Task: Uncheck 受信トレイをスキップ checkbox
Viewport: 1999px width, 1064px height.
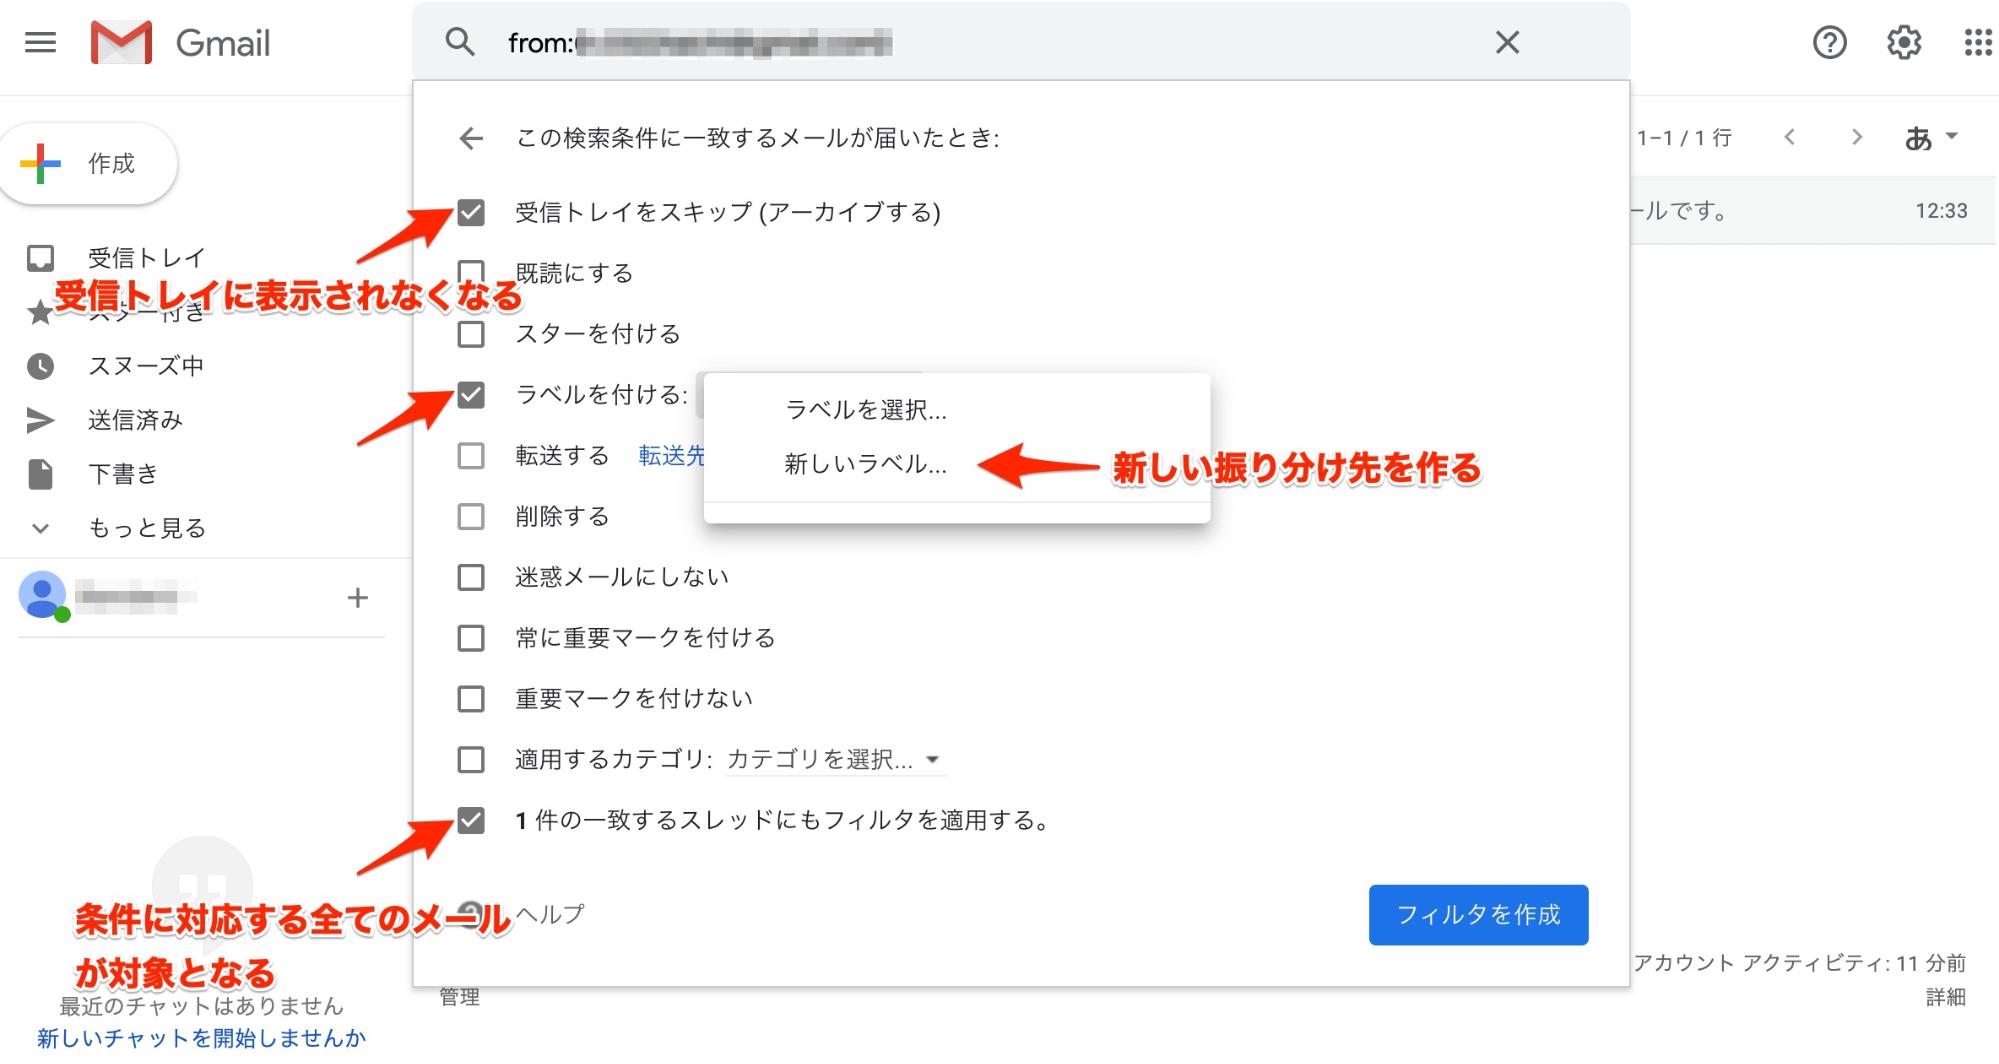Action: pos(471,212)
